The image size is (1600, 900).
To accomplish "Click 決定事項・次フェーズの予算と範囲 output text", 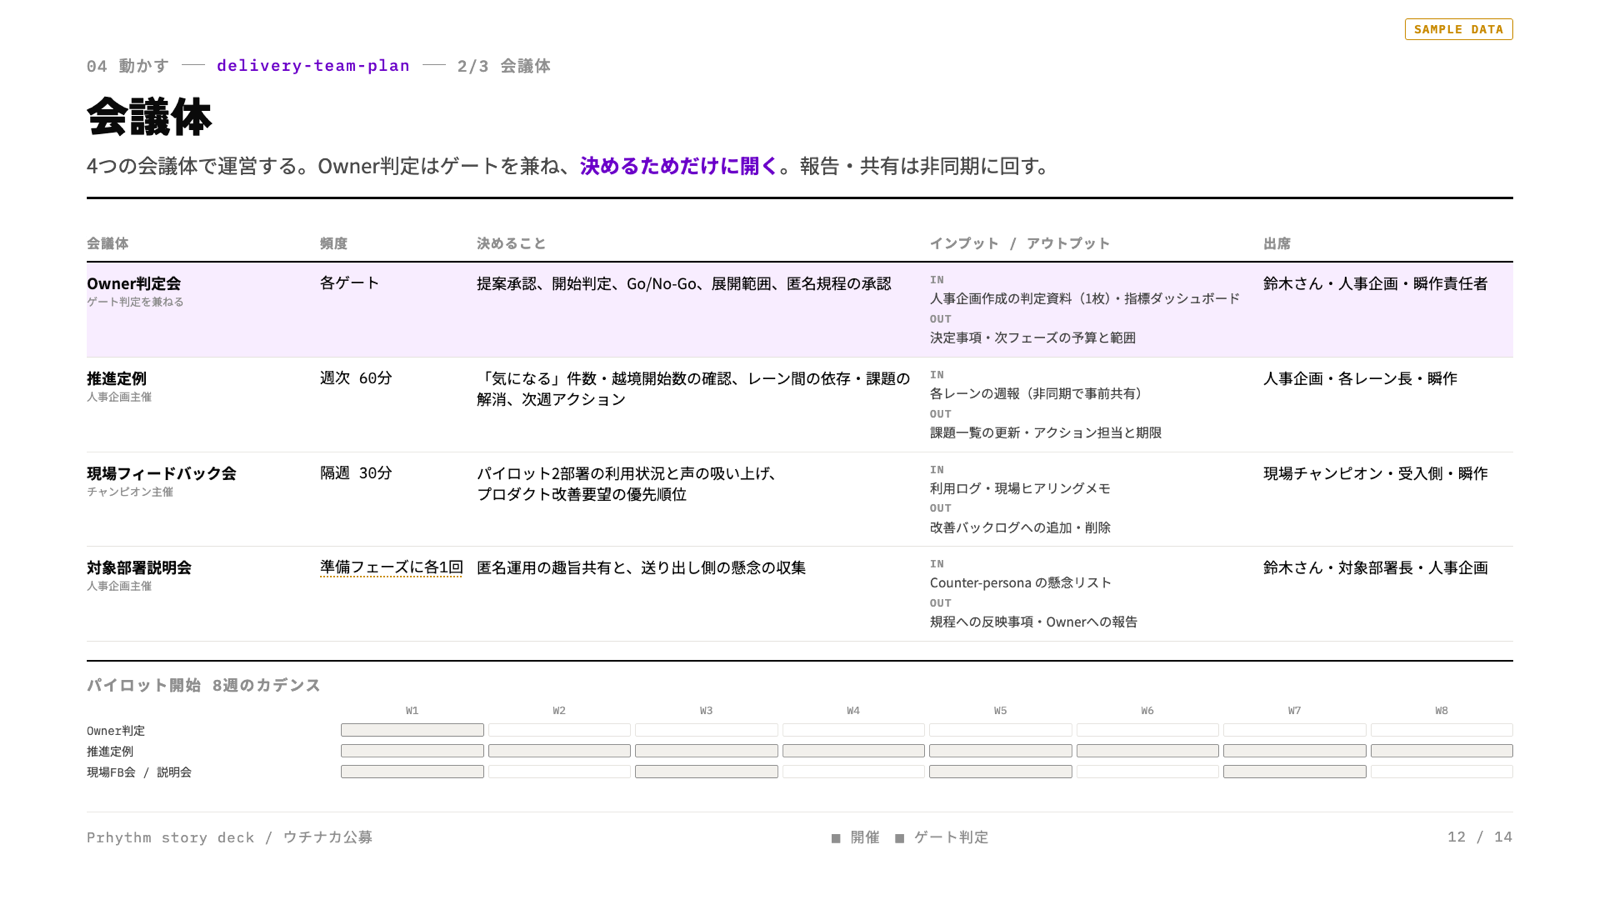I will 1033,337.
